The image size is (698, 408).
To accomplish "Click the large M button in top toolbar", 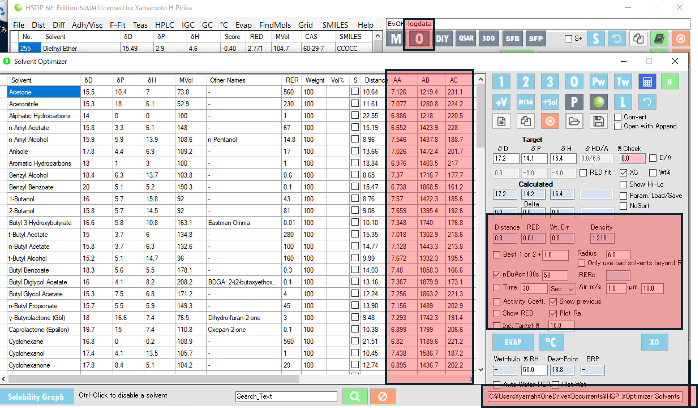I will [396, 40].
